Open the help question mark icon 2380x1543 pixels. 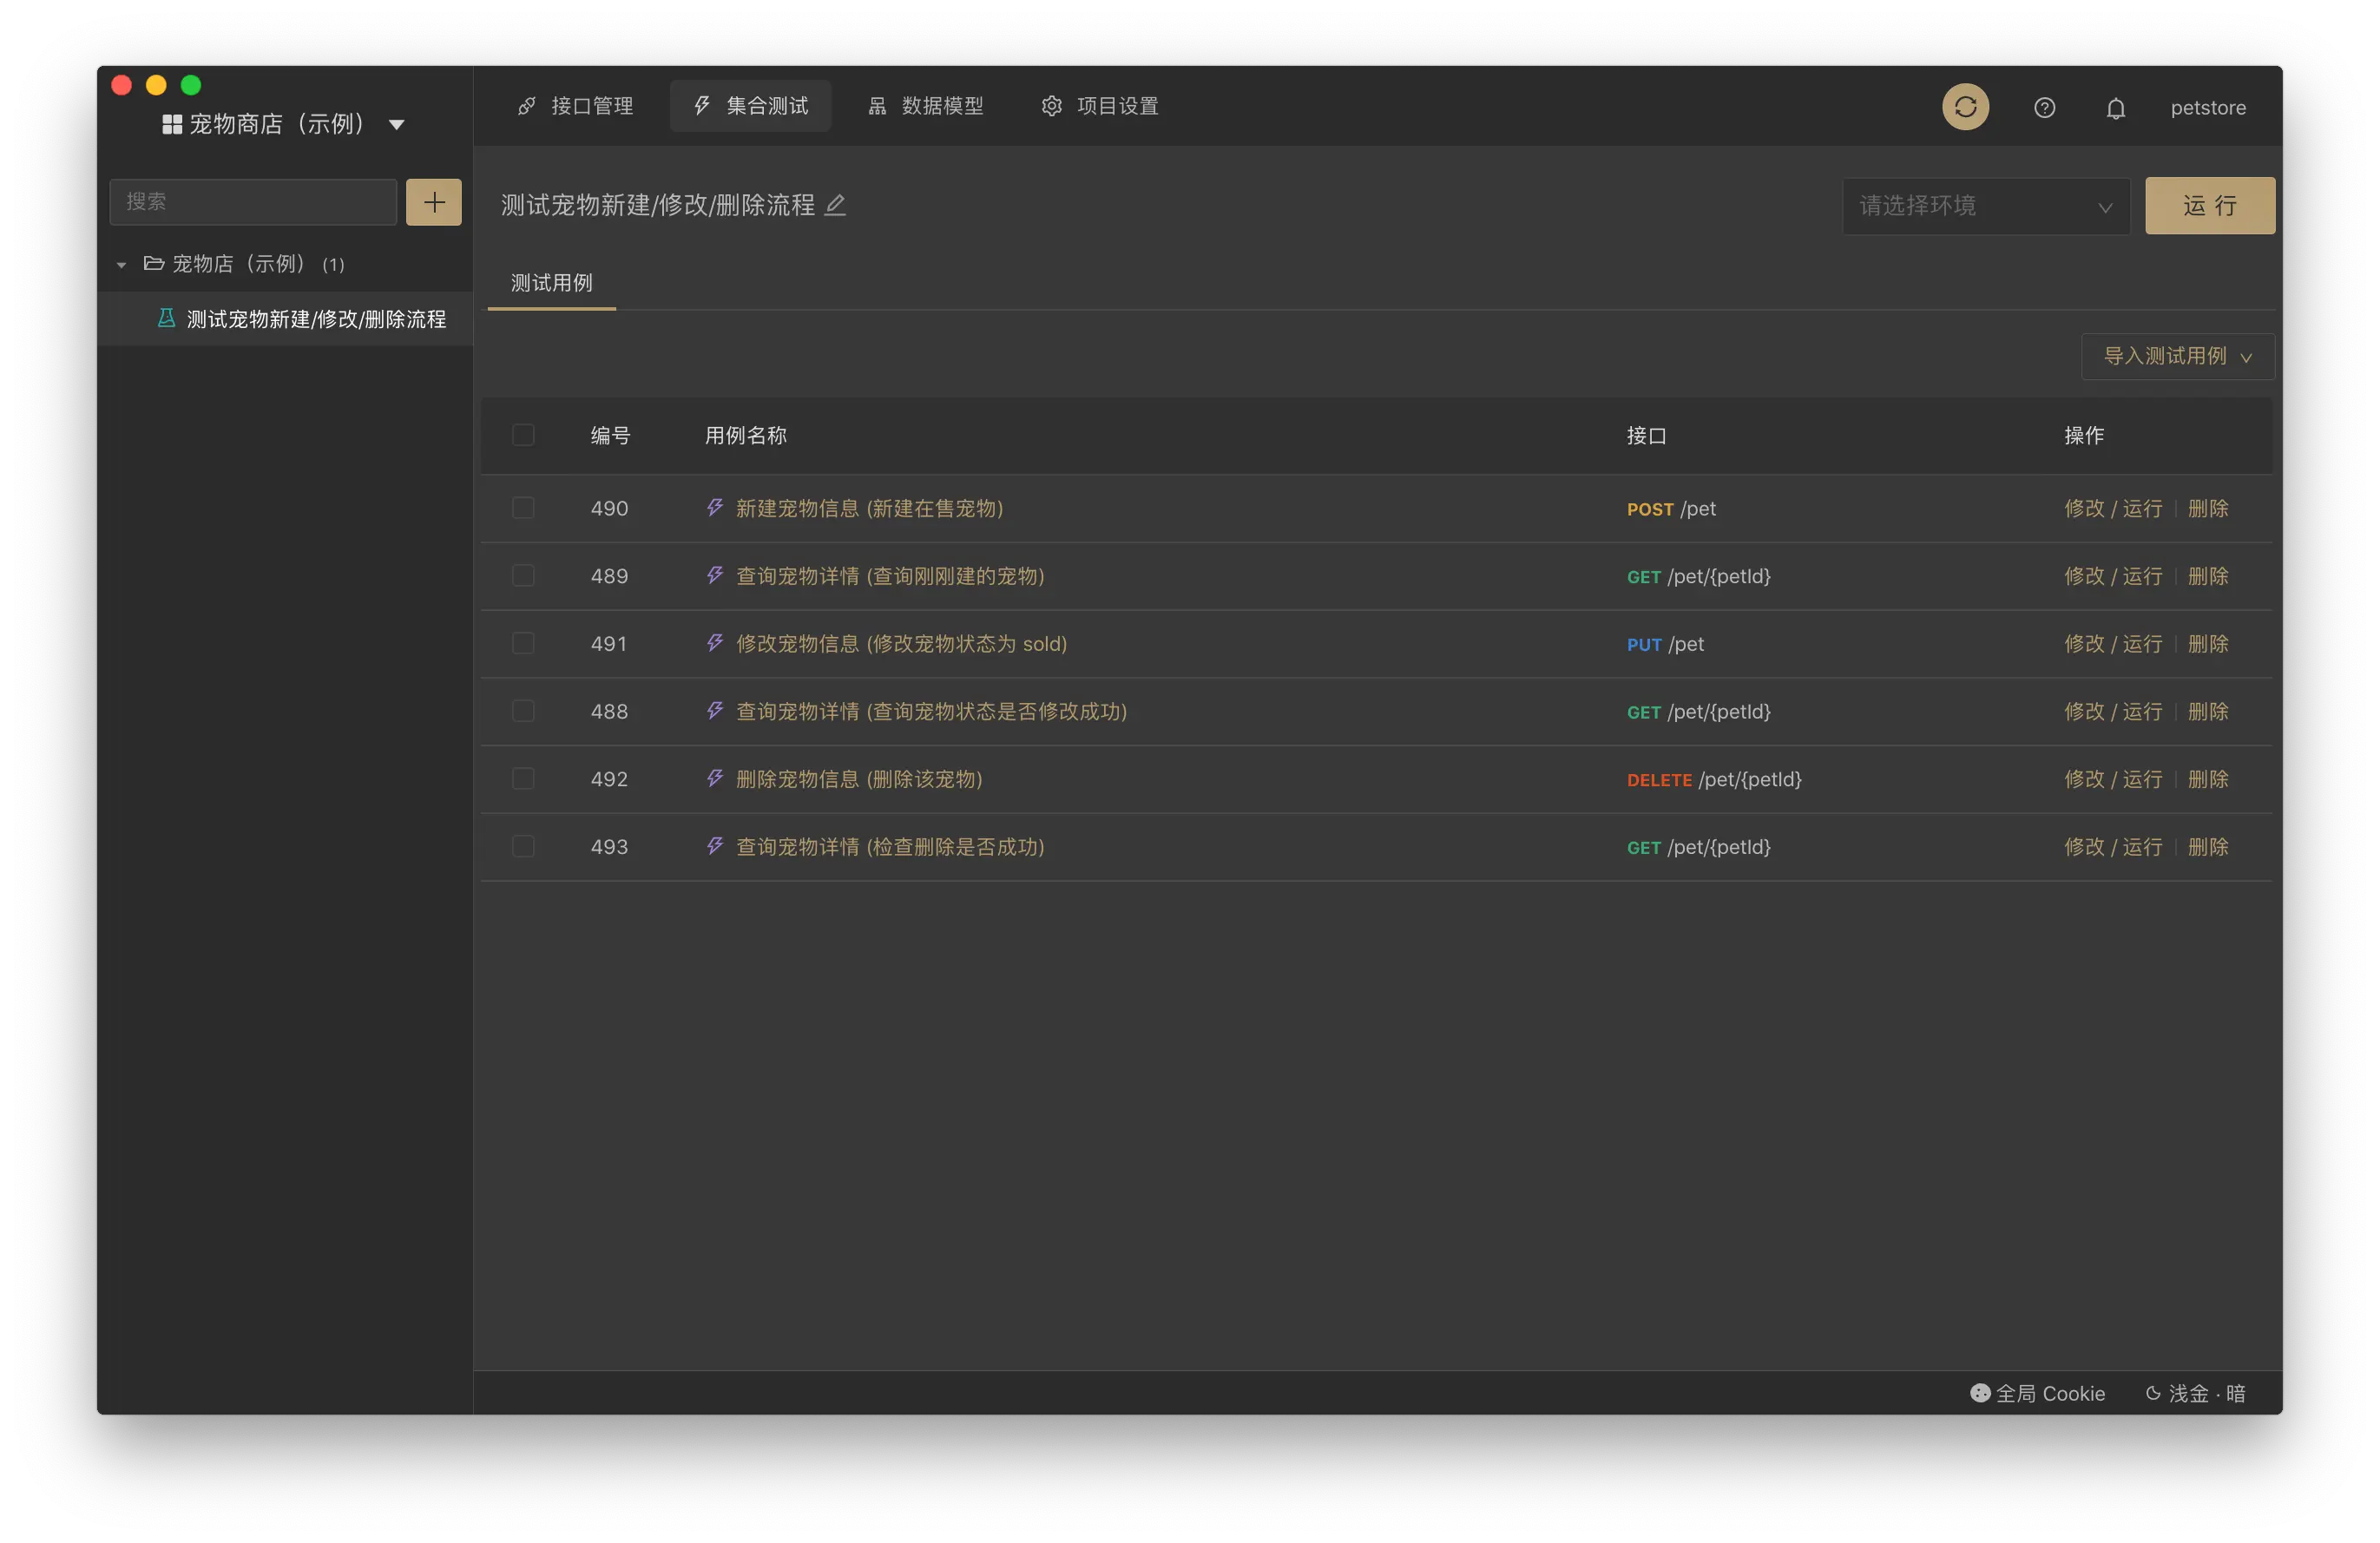pyautogui.click(x=2044, y=108)
